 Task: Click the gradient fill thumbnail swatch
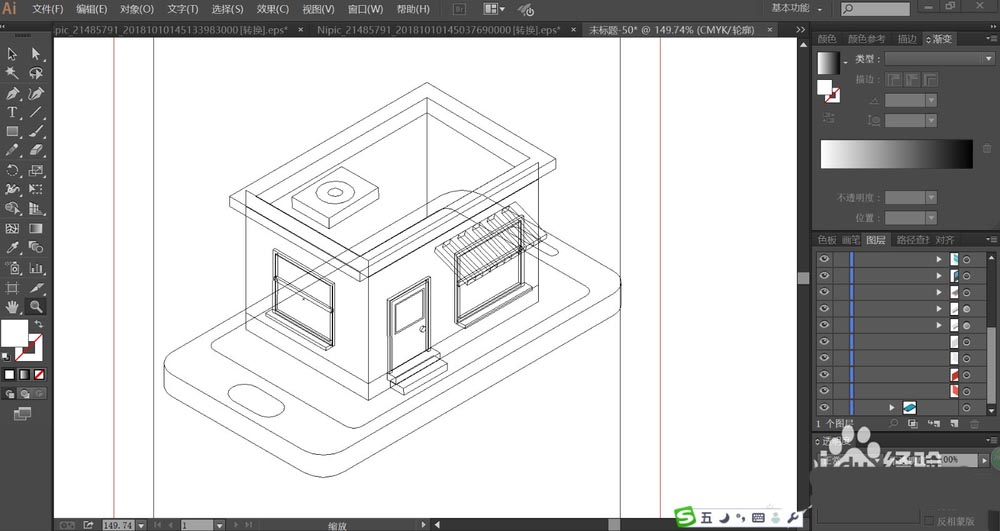tap(829, 62)
